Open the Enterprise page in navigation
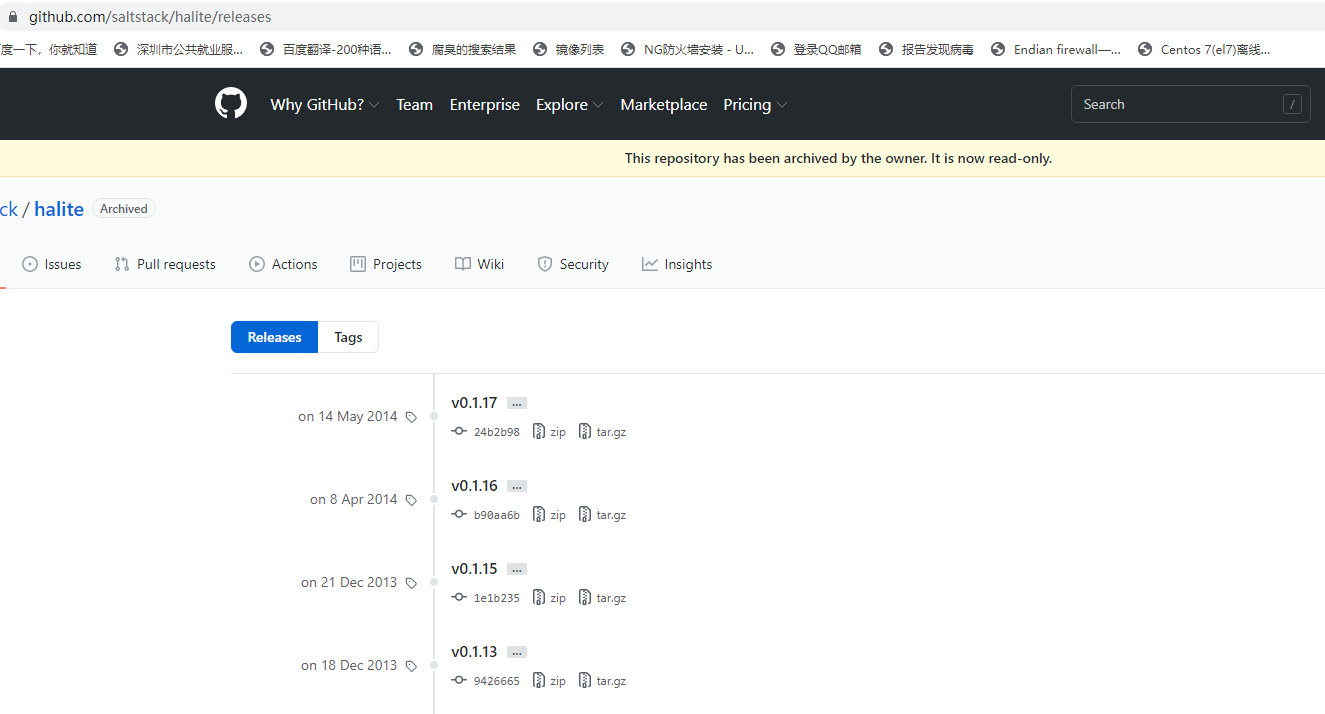Screen dimensions: 1325x714 tap(485, 104)
